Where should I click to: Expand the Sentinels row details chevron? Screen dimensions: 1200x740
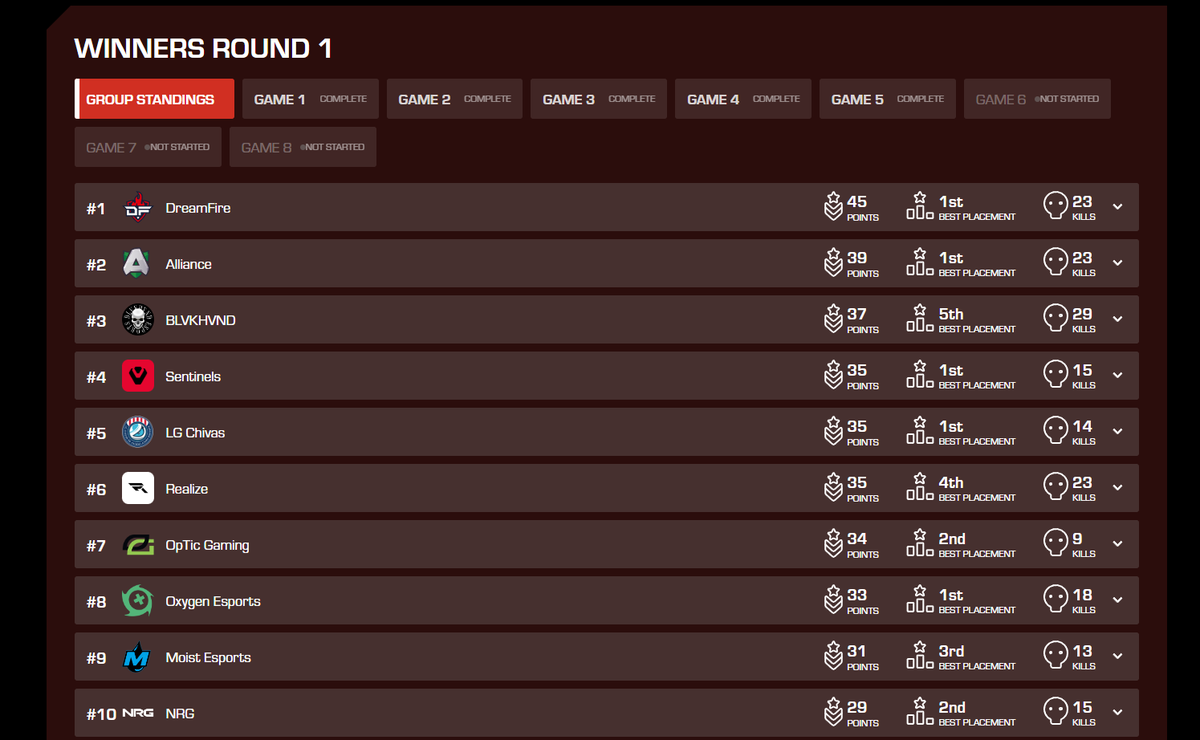pos(1118,375)
